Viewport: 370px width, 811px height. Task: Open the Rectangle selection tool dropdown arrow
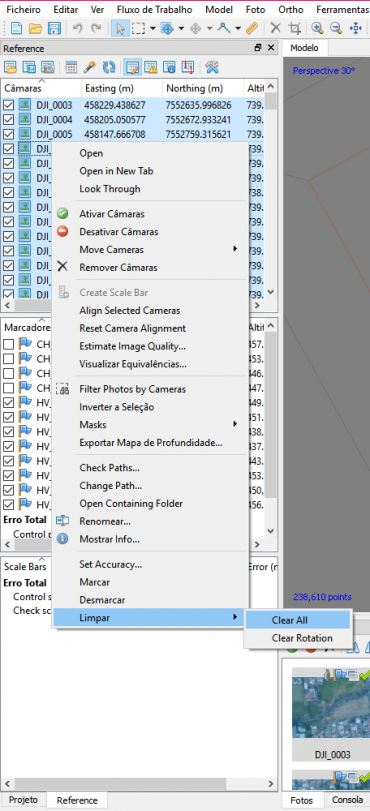[x=153, y=29]
